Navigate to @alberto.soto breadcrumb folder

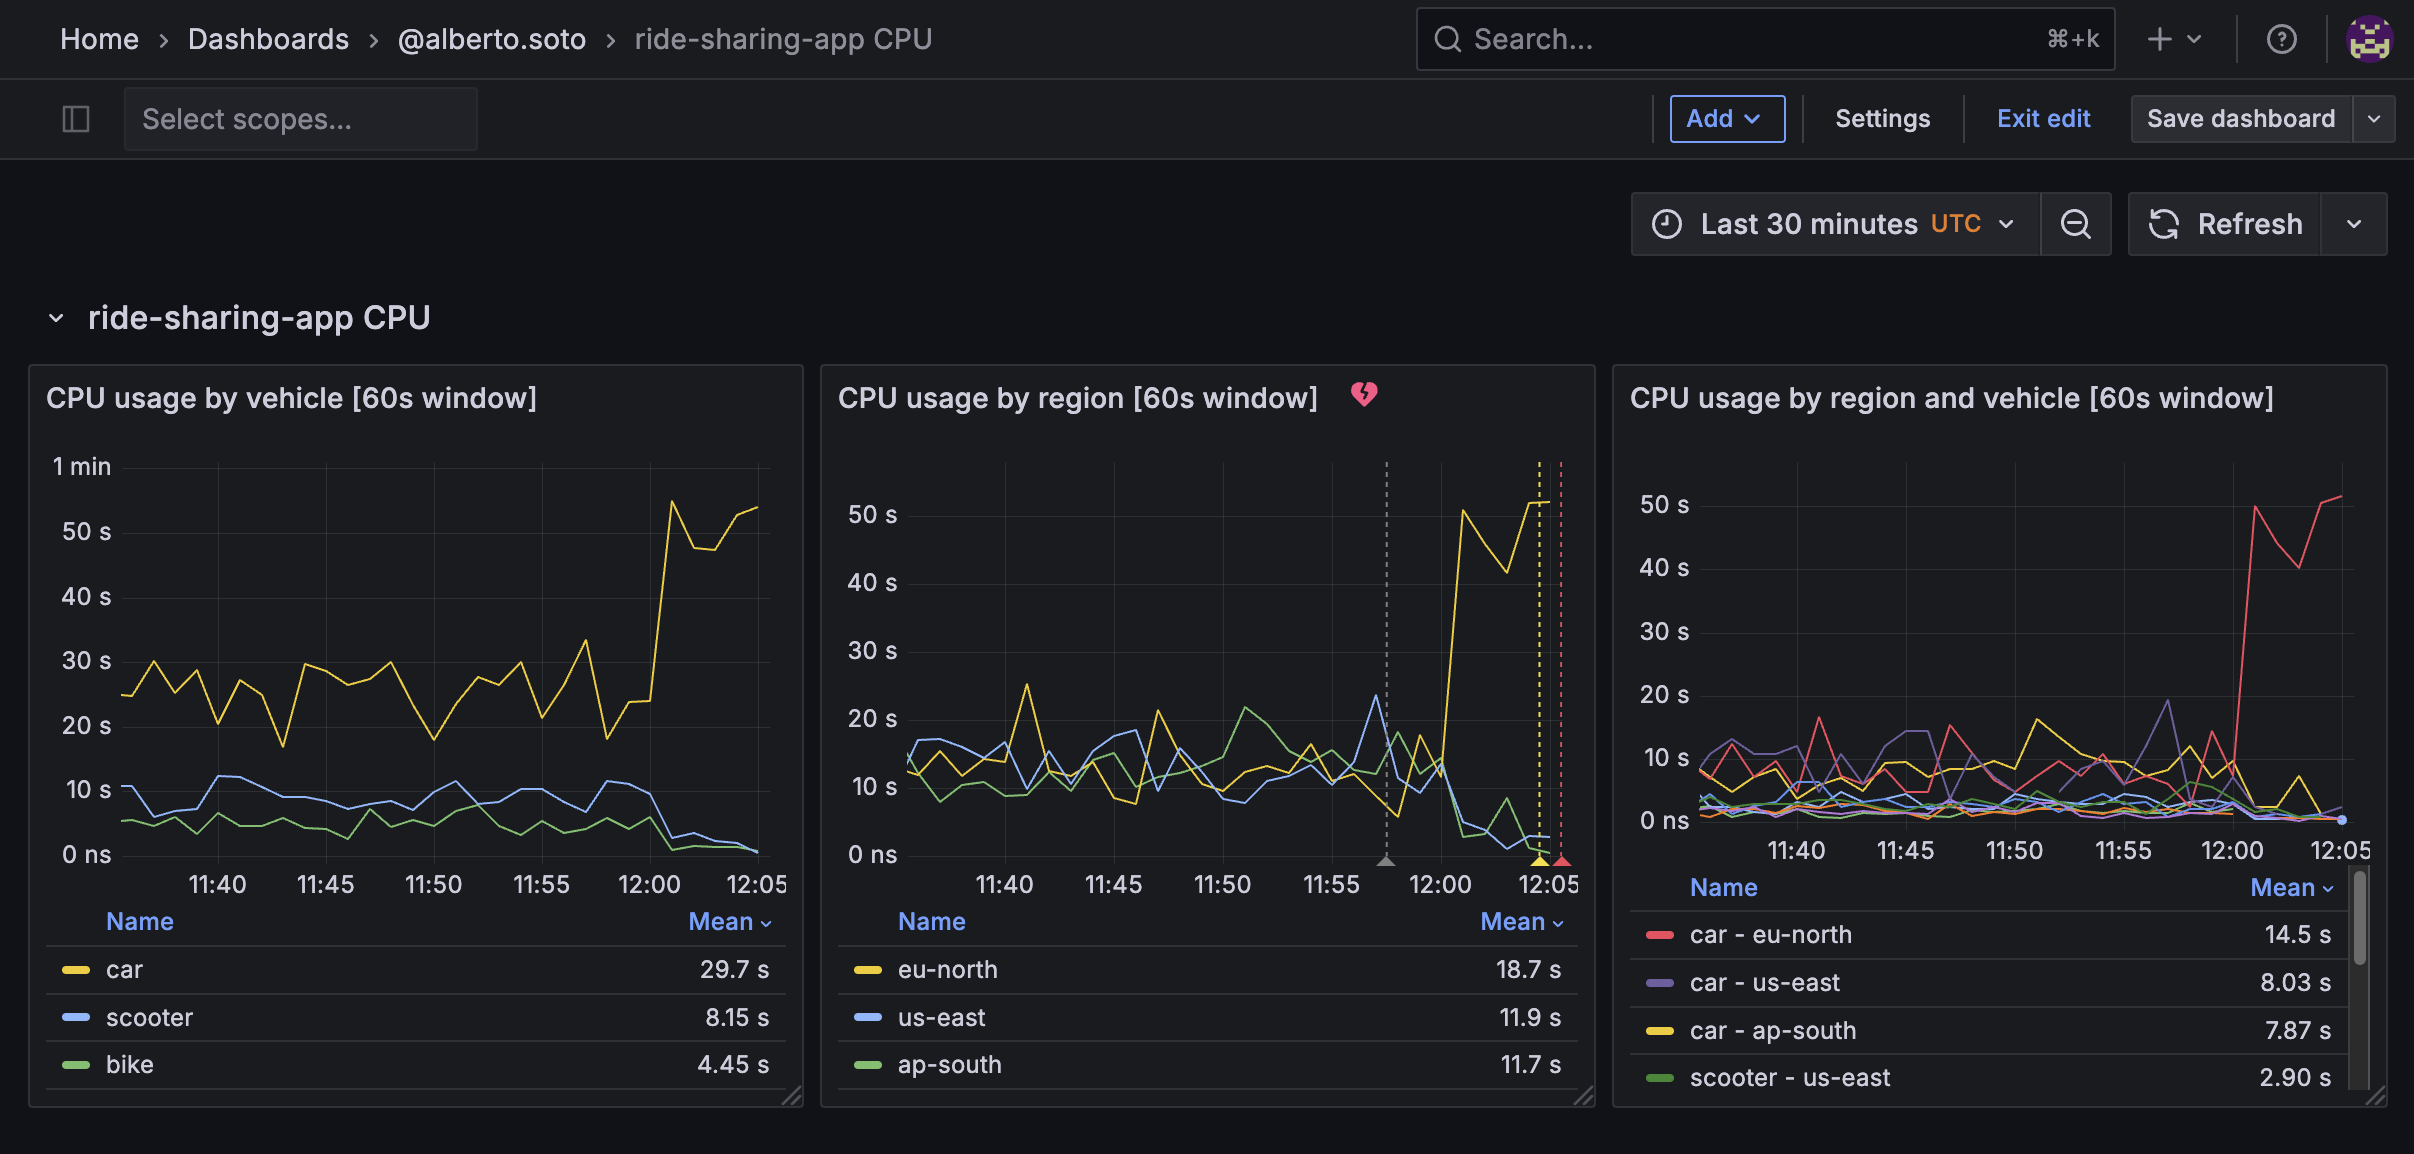point(491,39)
